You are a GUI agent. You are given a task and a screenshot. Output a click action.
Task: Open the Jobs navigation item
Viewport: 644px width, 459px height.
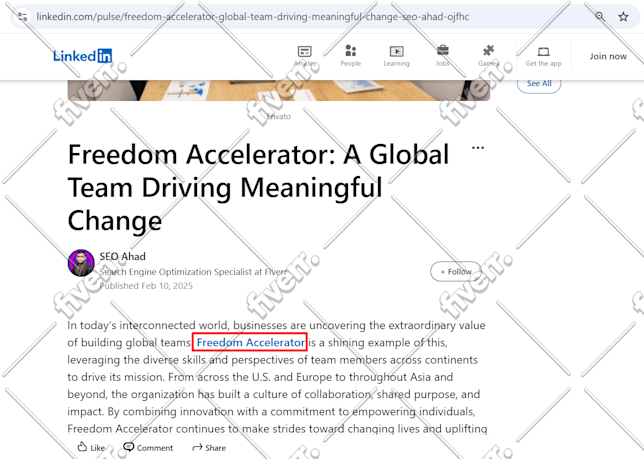pyautogui.click(x=442, y=56)
